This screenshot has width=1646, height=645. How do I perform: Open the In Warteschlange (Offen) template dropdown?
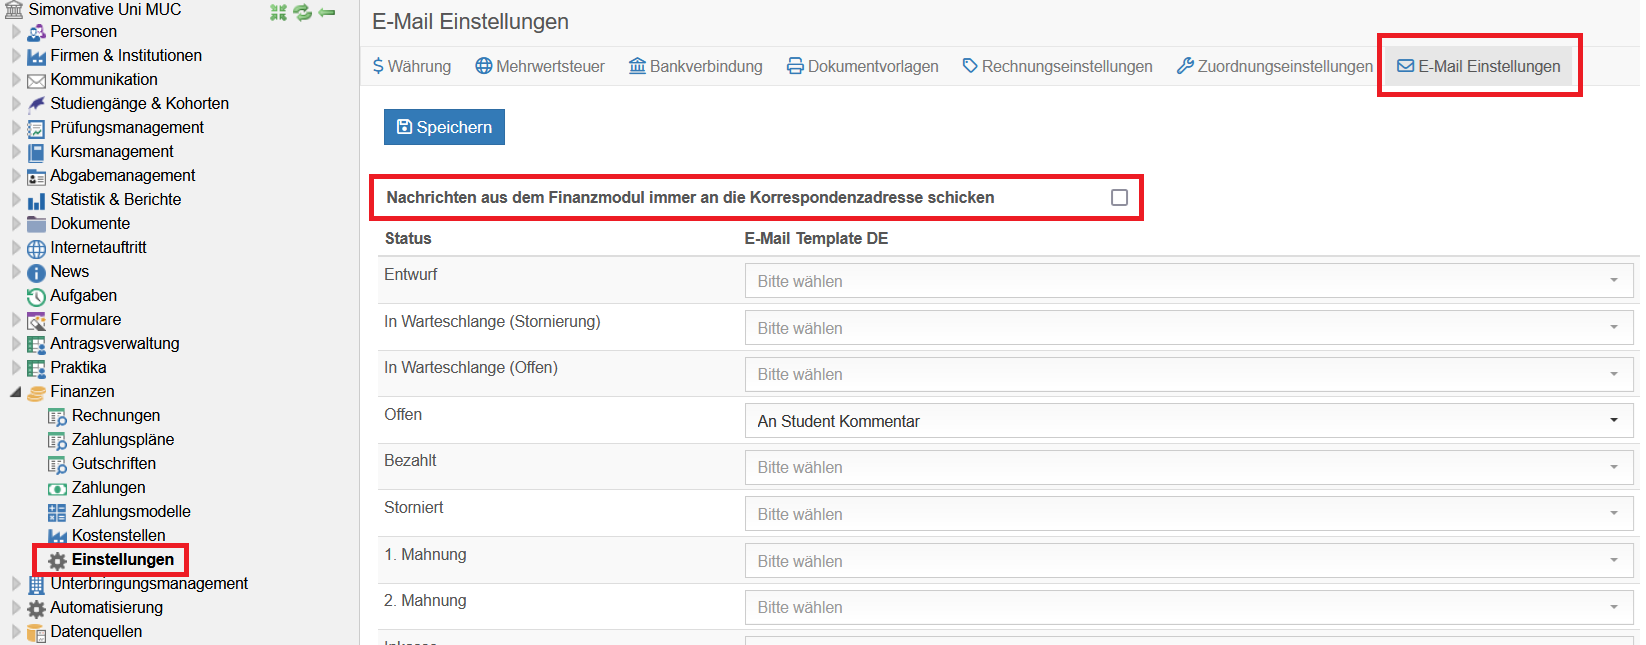tap(1189, 374)
